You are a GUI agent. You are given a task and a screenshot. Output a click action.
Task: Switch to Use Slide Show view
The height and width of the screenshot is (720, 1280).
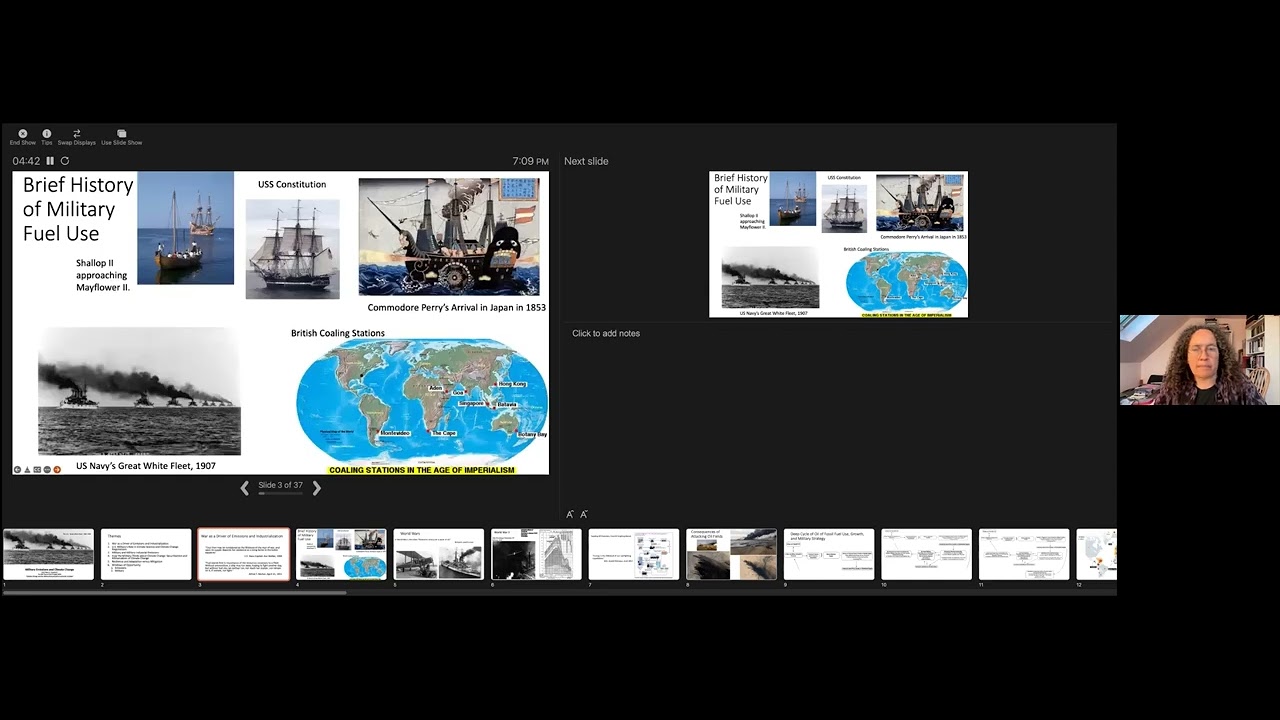click(x=121, y=137)
